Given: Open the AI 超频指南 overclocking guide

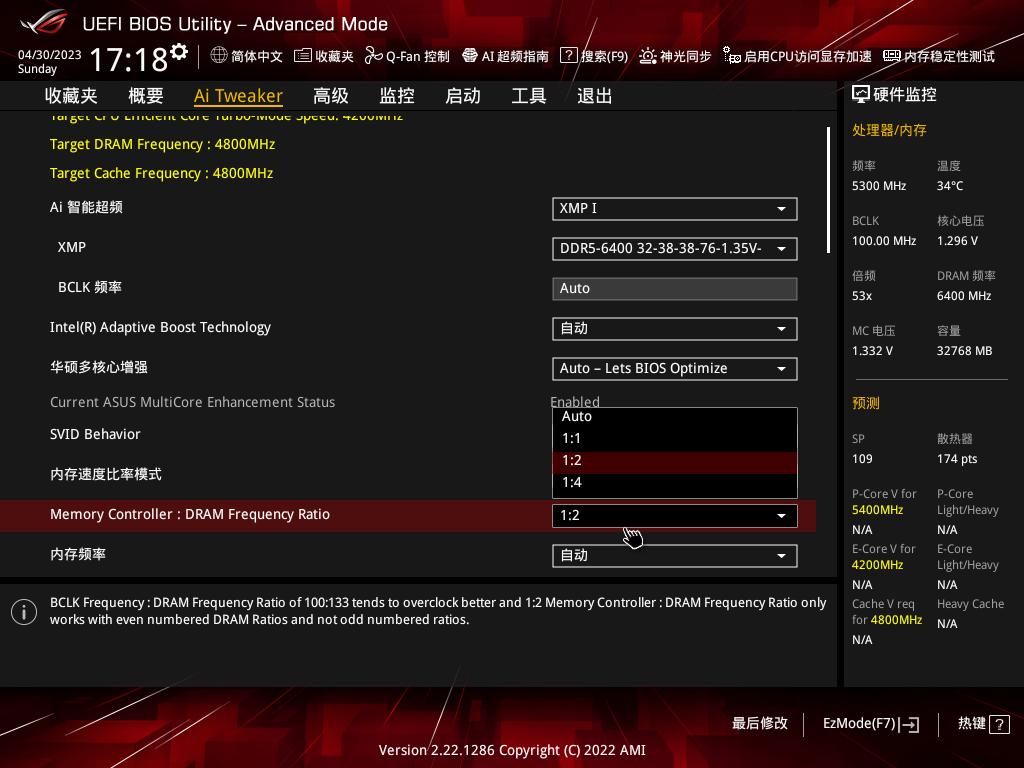Looking at the screenshot, I should 507,57.
